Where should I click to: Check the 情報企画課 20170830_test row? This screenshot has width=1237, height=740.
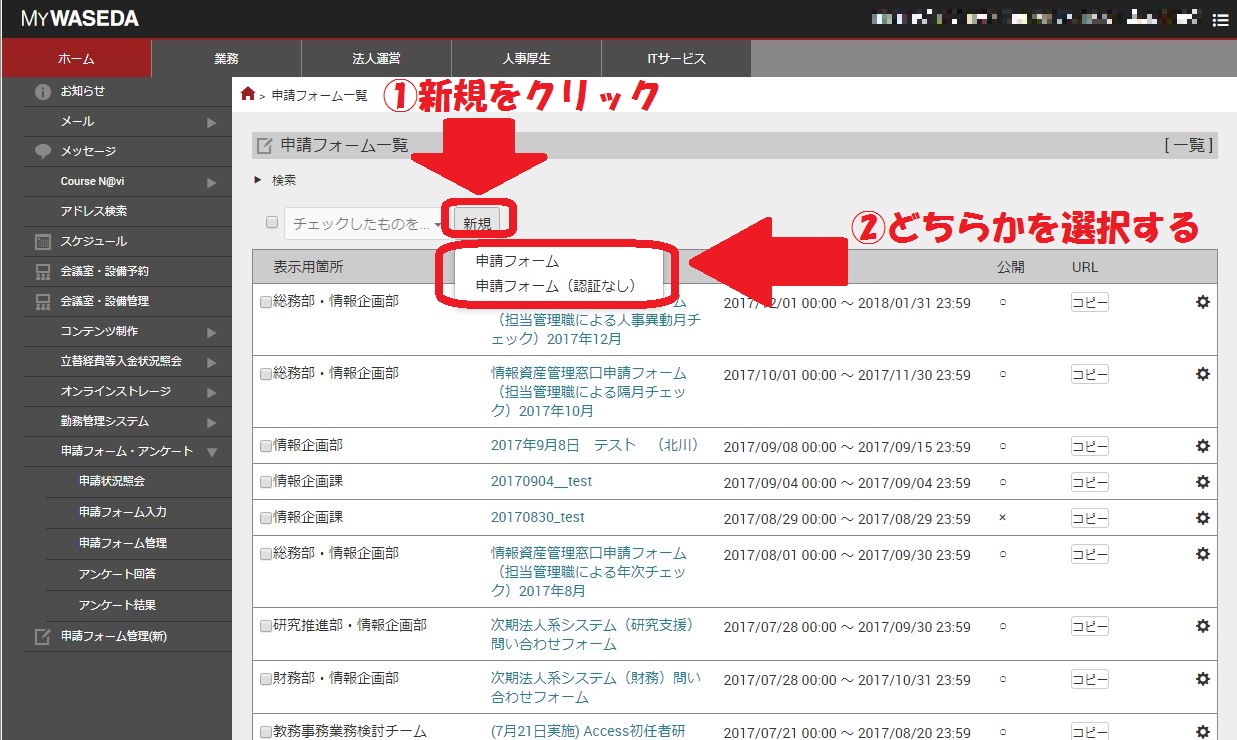pyautogui.click(x=266, y=518)
